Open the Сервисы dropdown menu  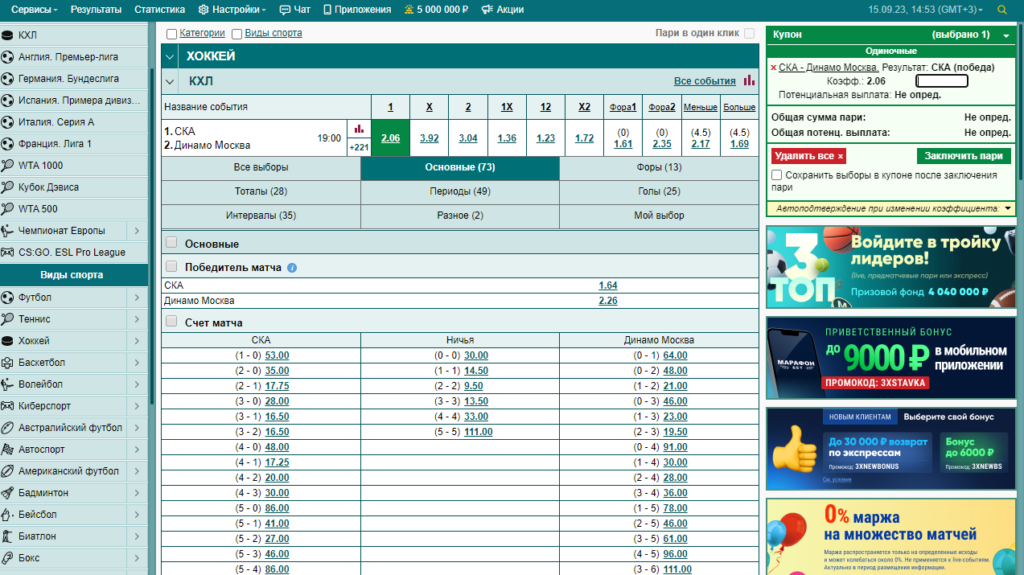pyautogui.click(x=34, y=10)
